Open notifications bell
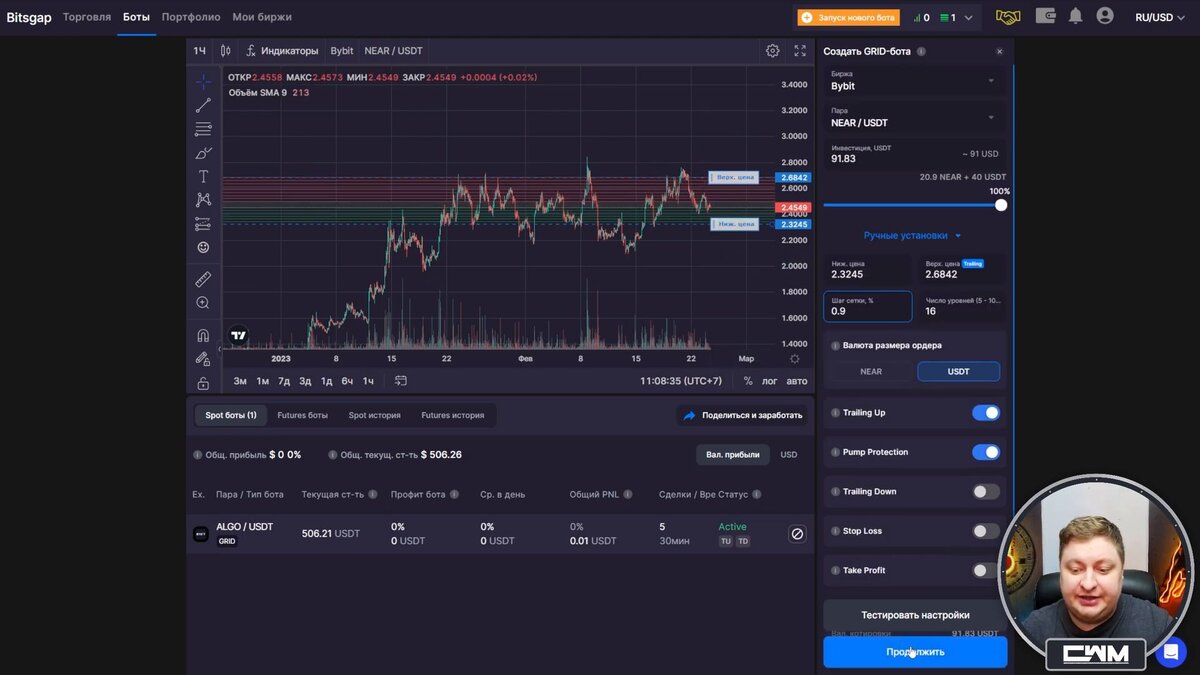 [x=1076, y=16]
